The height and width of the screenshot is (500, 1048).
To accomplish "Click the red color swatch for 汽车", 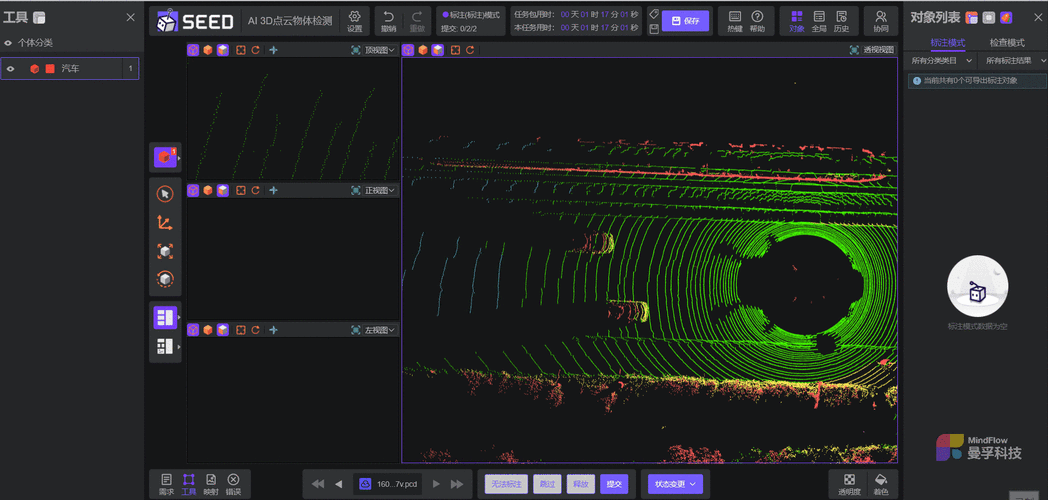I will pos(49,68).
